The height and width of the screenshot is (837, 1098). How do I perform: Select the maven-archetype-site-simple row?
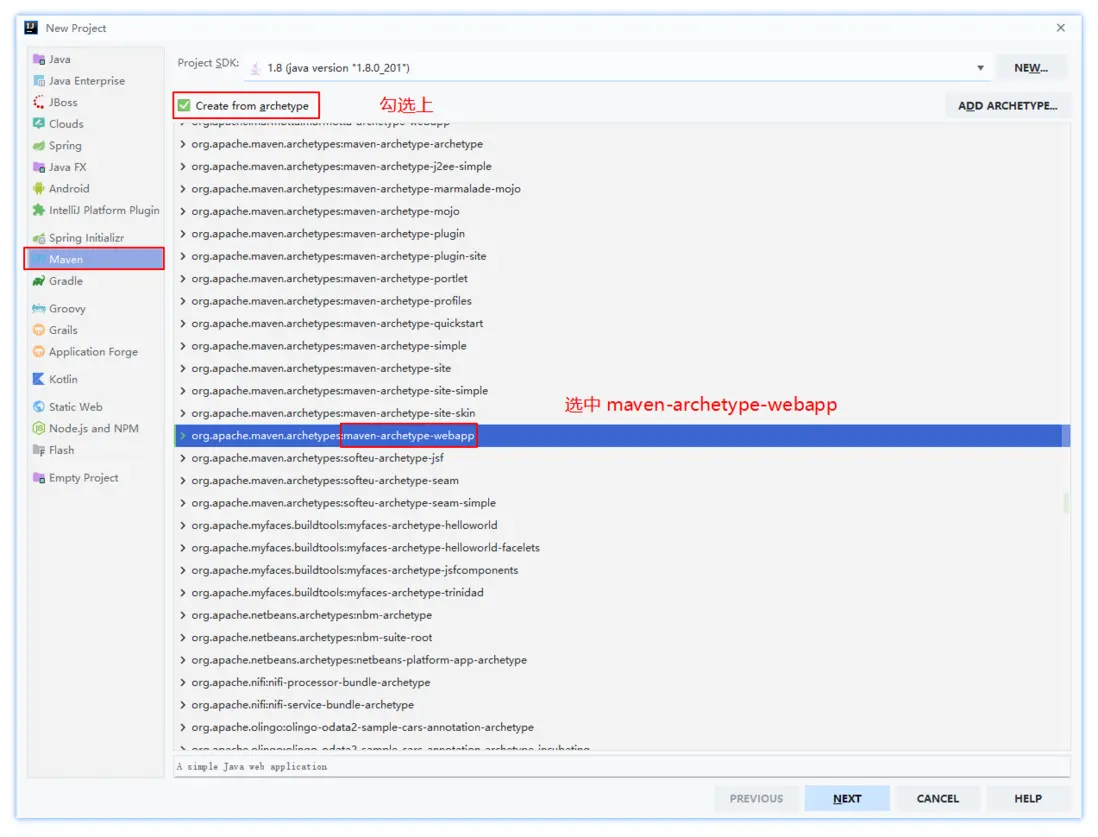tap(622, 391)
